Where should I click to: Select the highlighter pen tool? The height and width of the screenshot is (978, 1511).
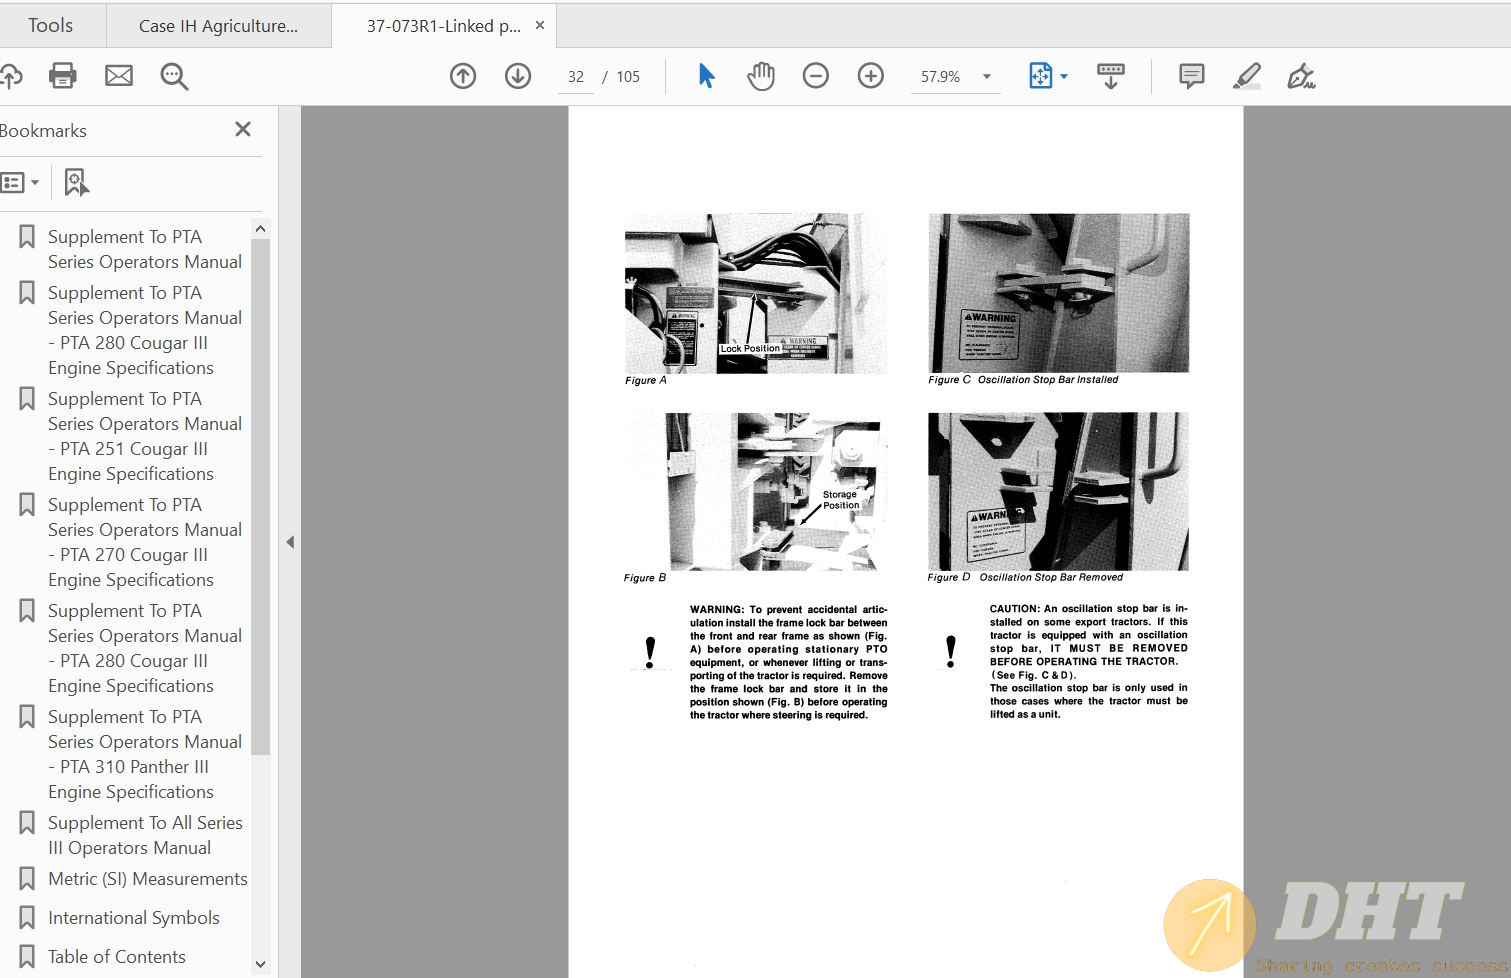point(1247,76)
